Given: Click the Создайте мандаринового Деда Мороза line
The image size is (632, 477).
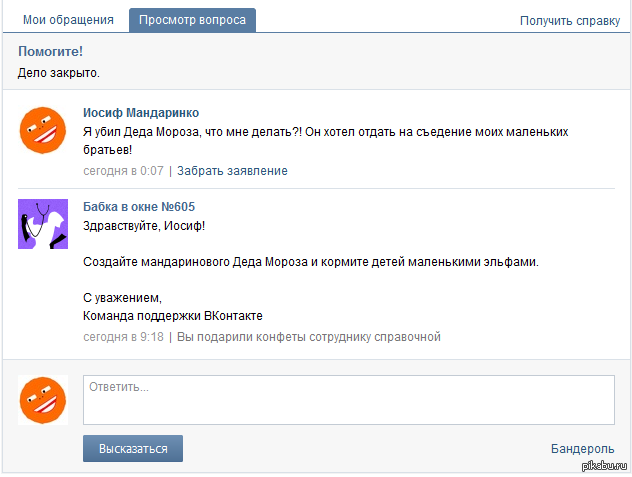Looking at the screenshot, I should pyautogui.click(x=311, y=262).
